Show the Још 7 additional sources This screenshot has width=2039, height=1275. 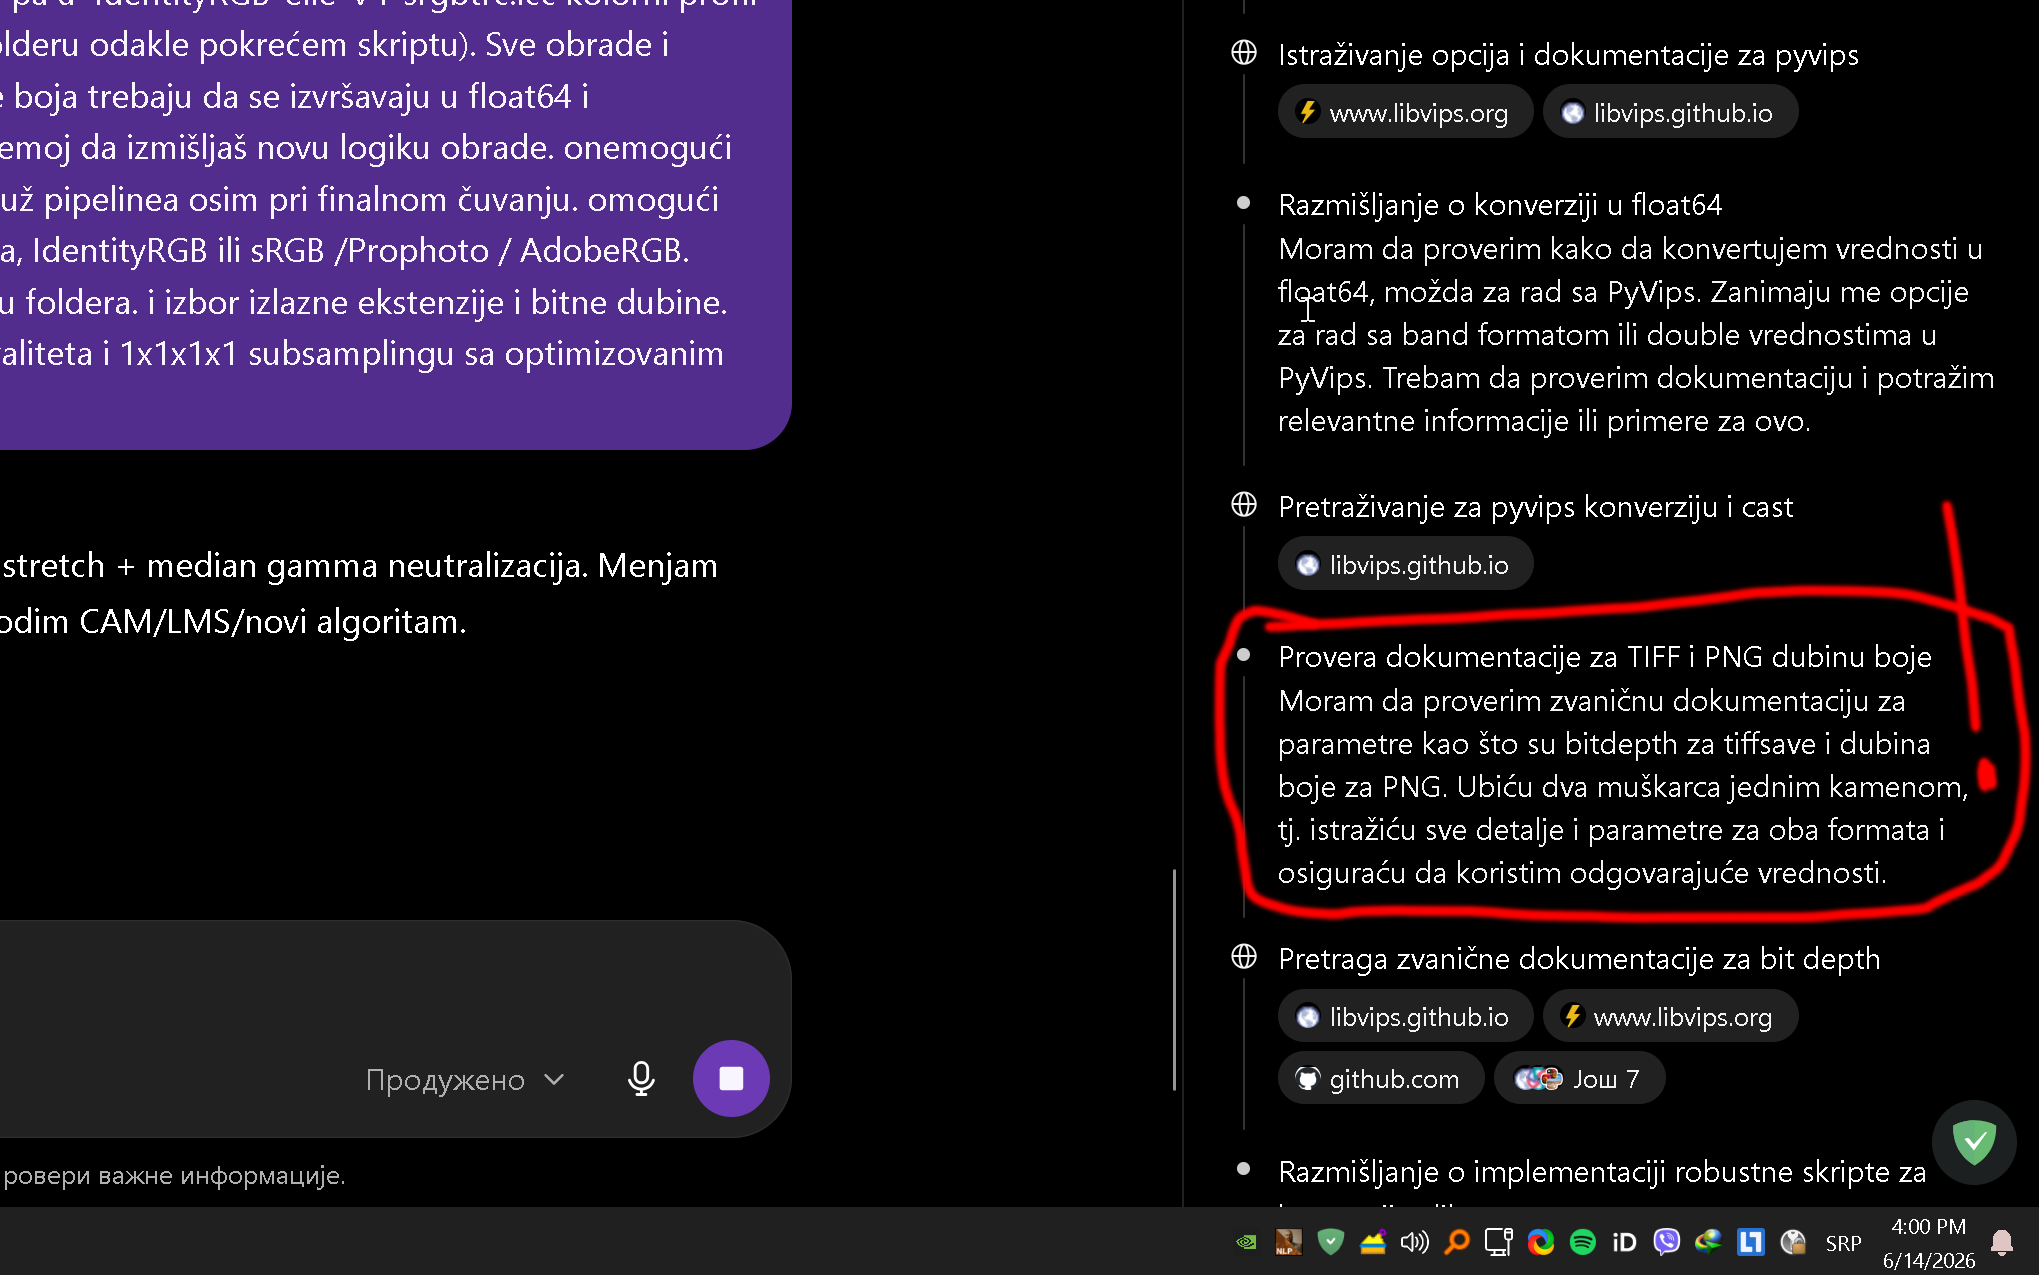[x=1579, y=1079]
